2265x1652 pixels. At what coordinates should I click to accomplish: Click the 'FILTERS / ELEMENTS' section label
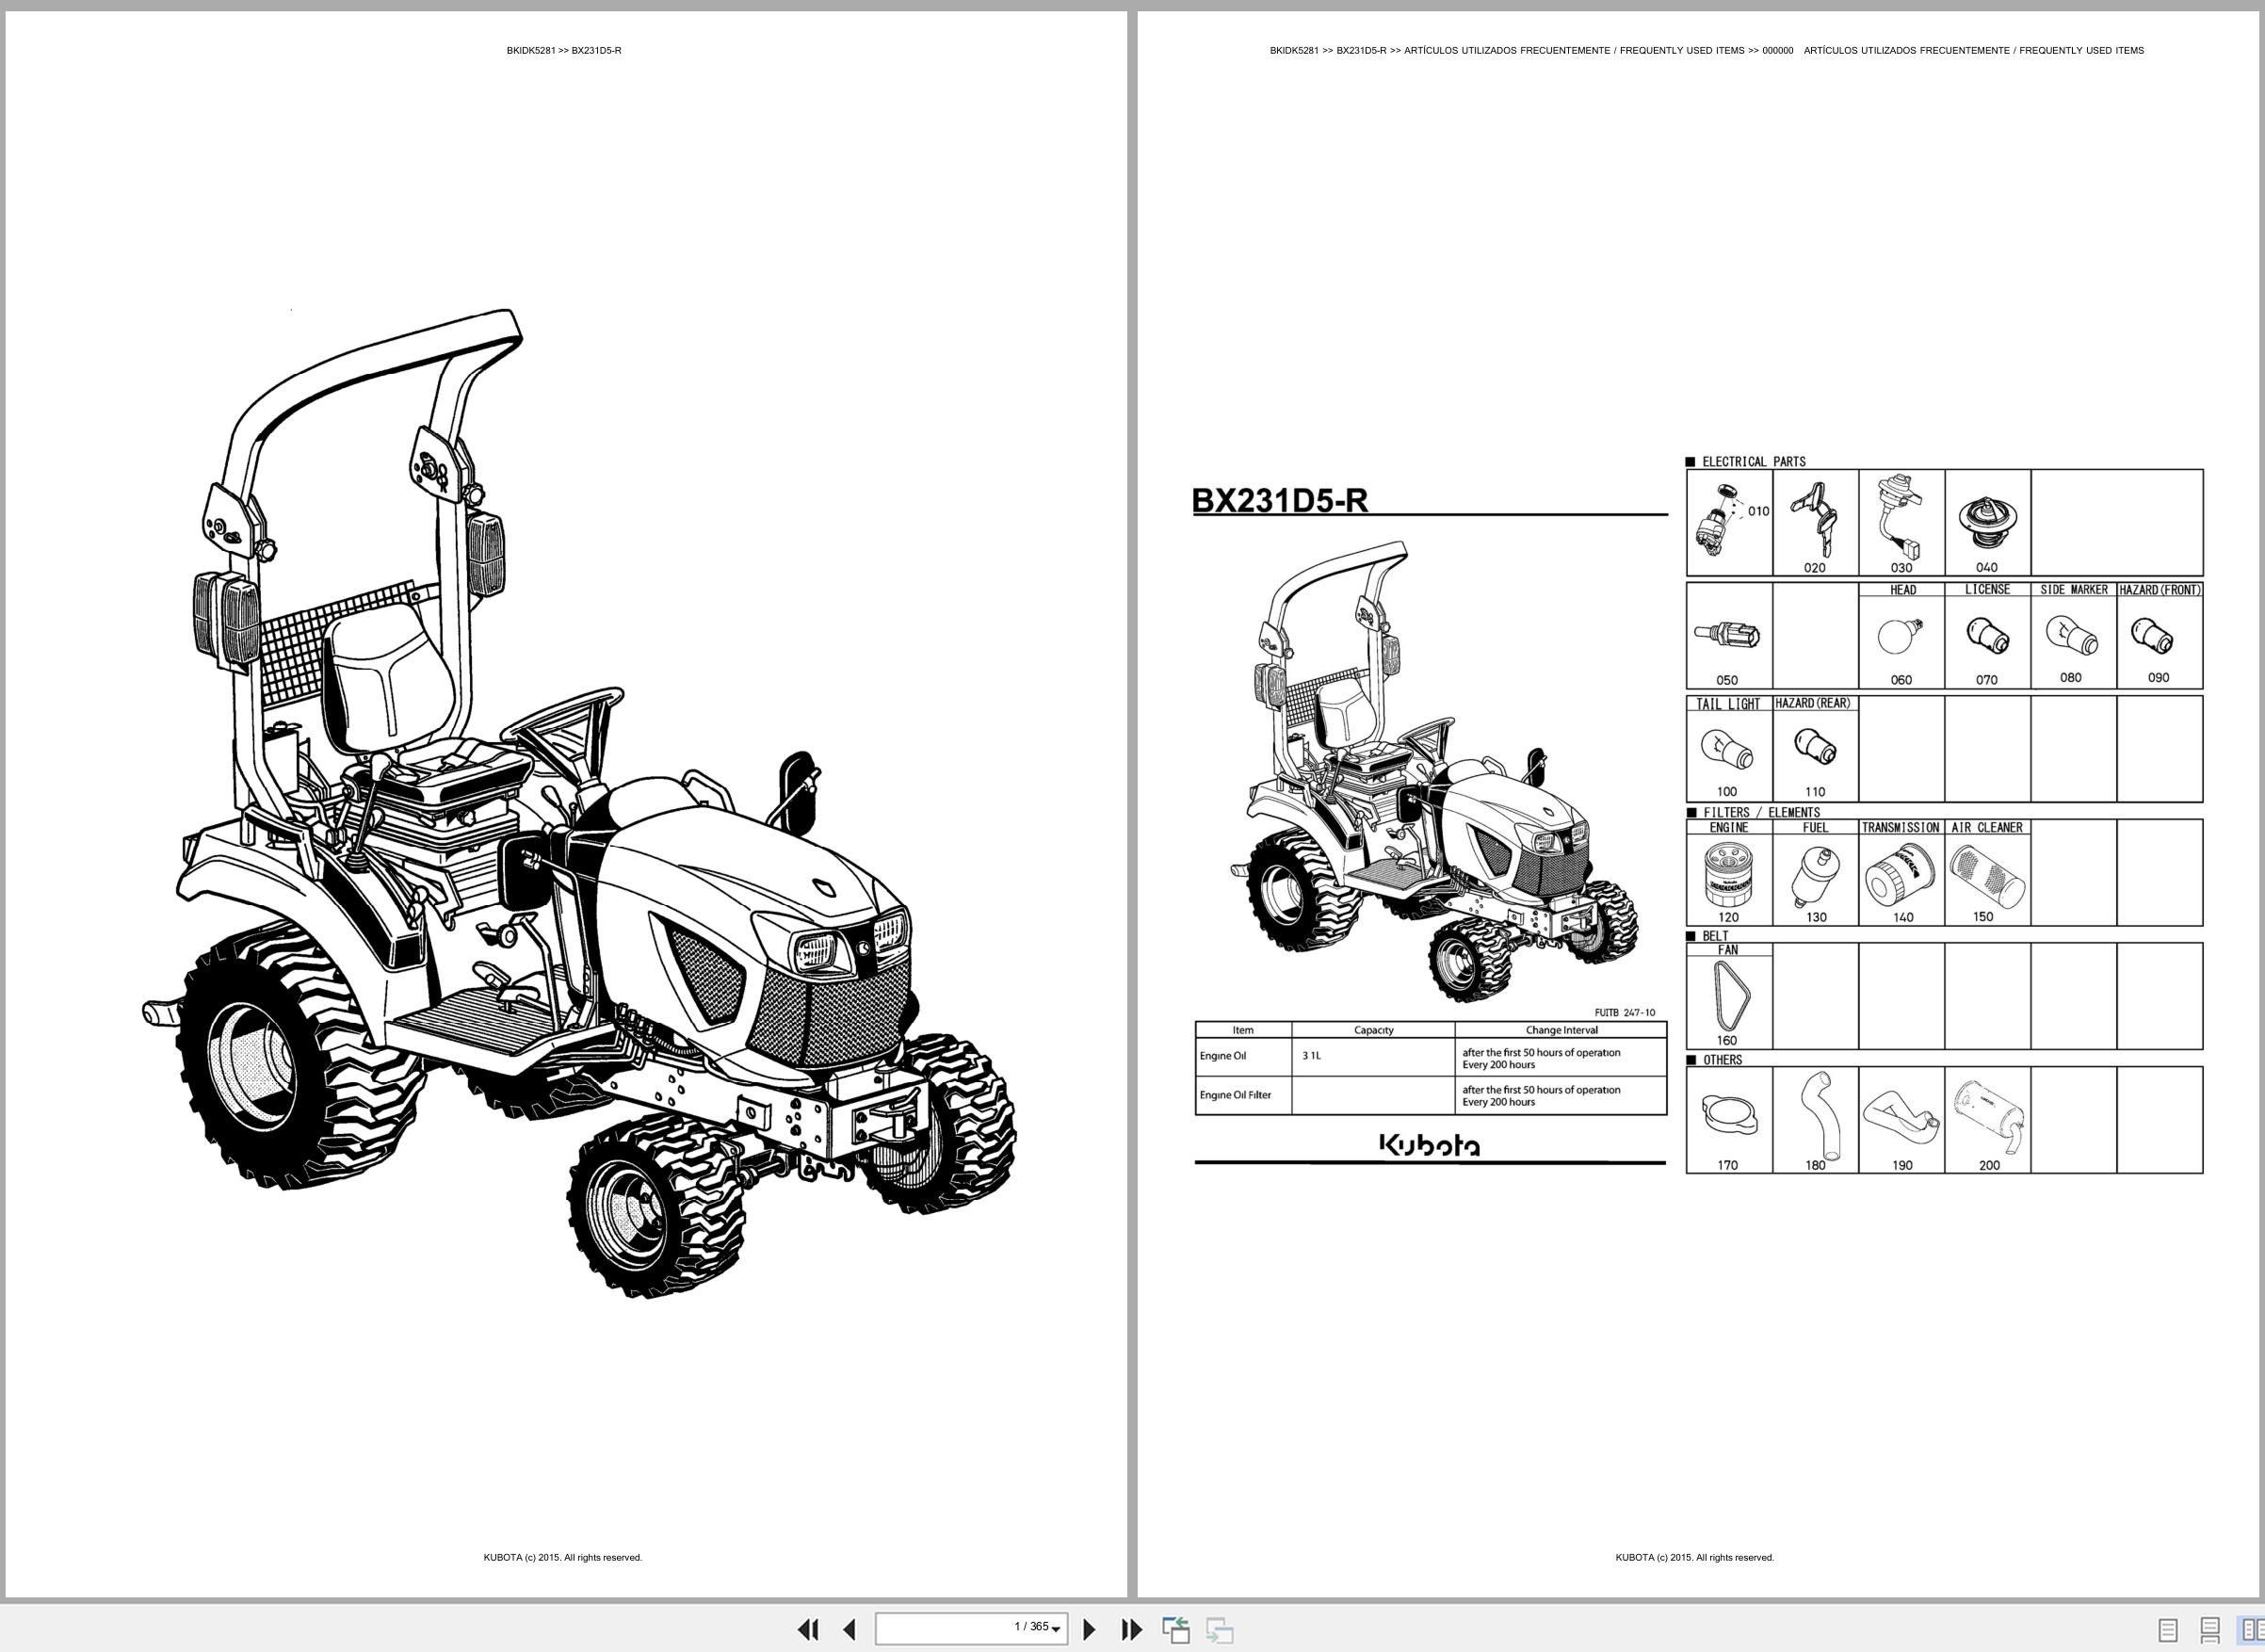pyautogui.click(x=1761, y=813)
